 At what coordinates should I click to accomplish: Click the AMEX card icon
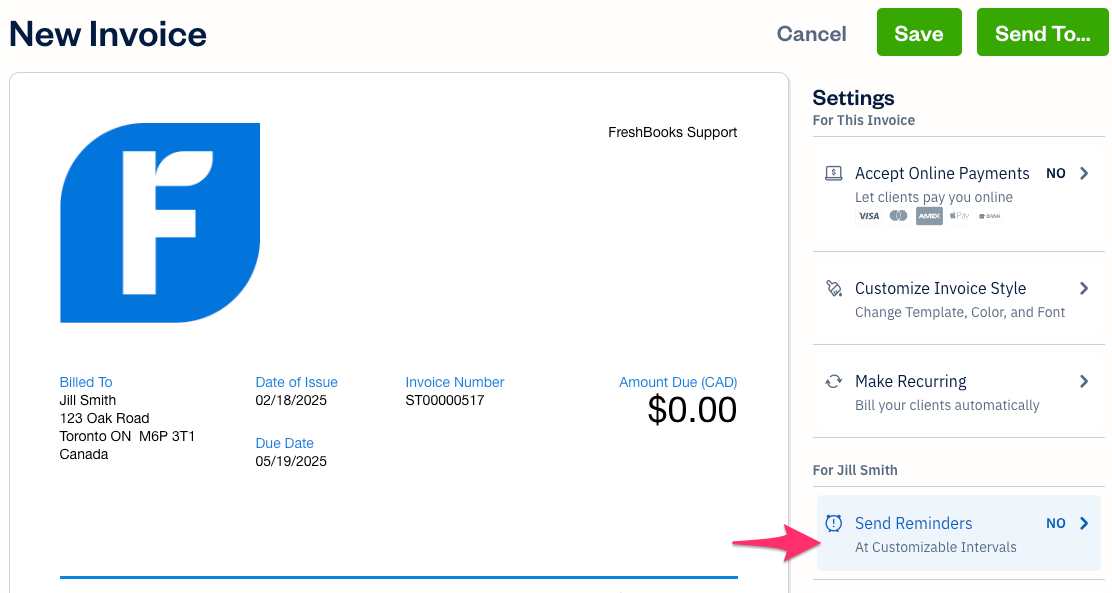(929, 216)
